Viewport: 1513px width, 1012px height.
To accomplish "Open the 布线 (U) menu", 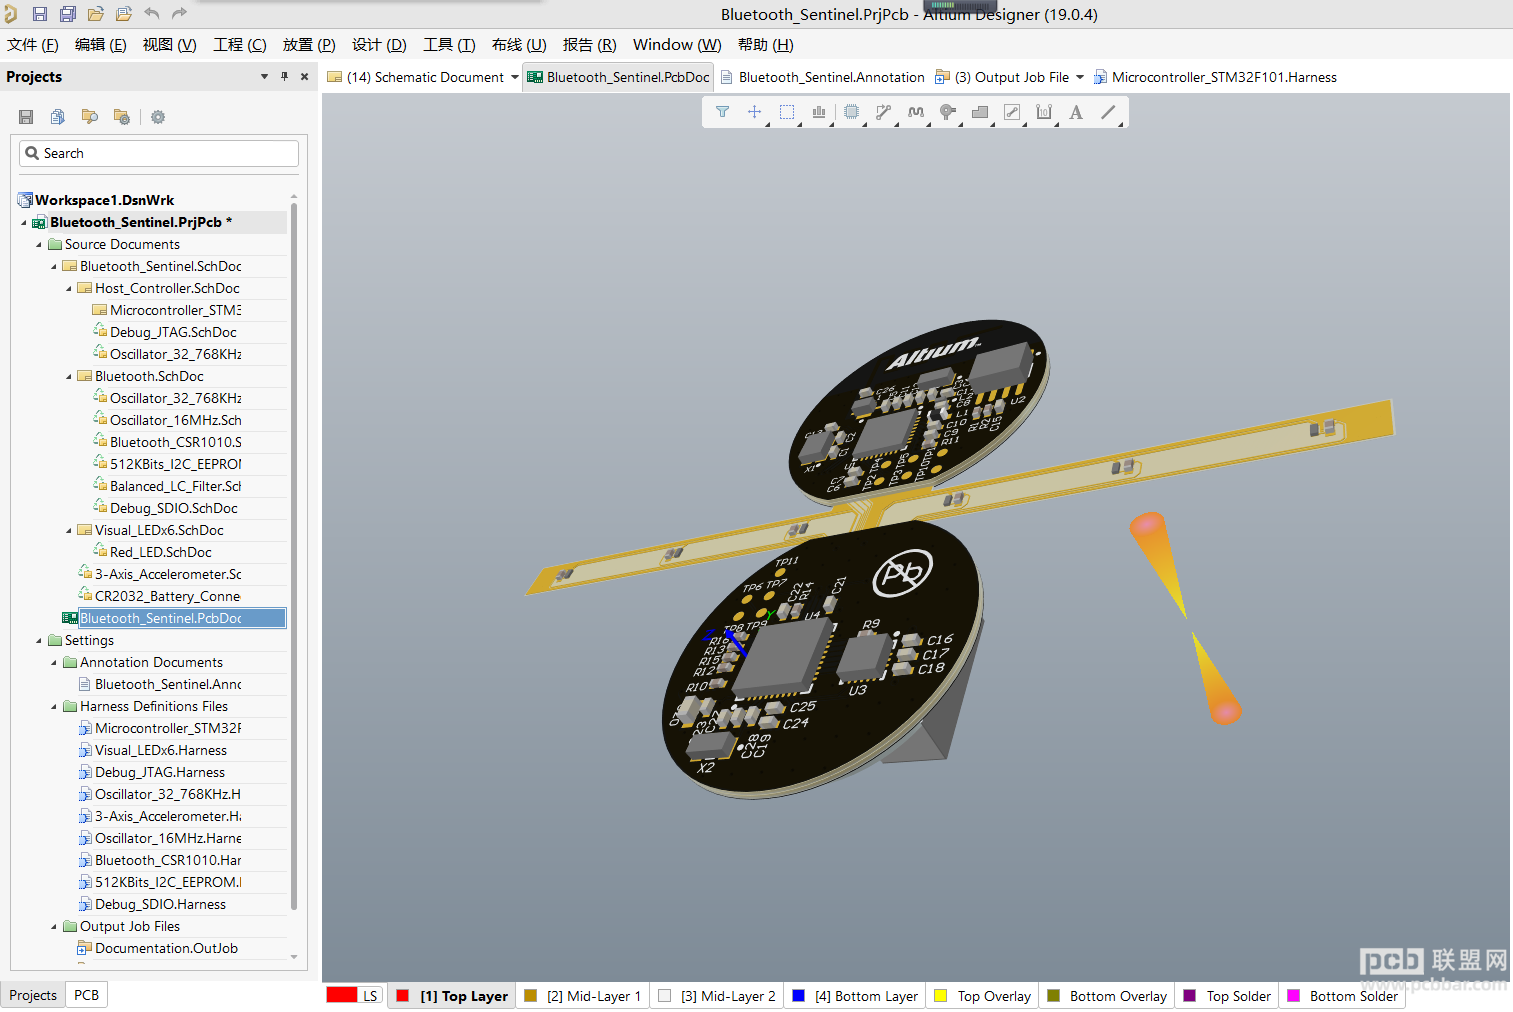I will pyautogui.click(x=519, y=45).
